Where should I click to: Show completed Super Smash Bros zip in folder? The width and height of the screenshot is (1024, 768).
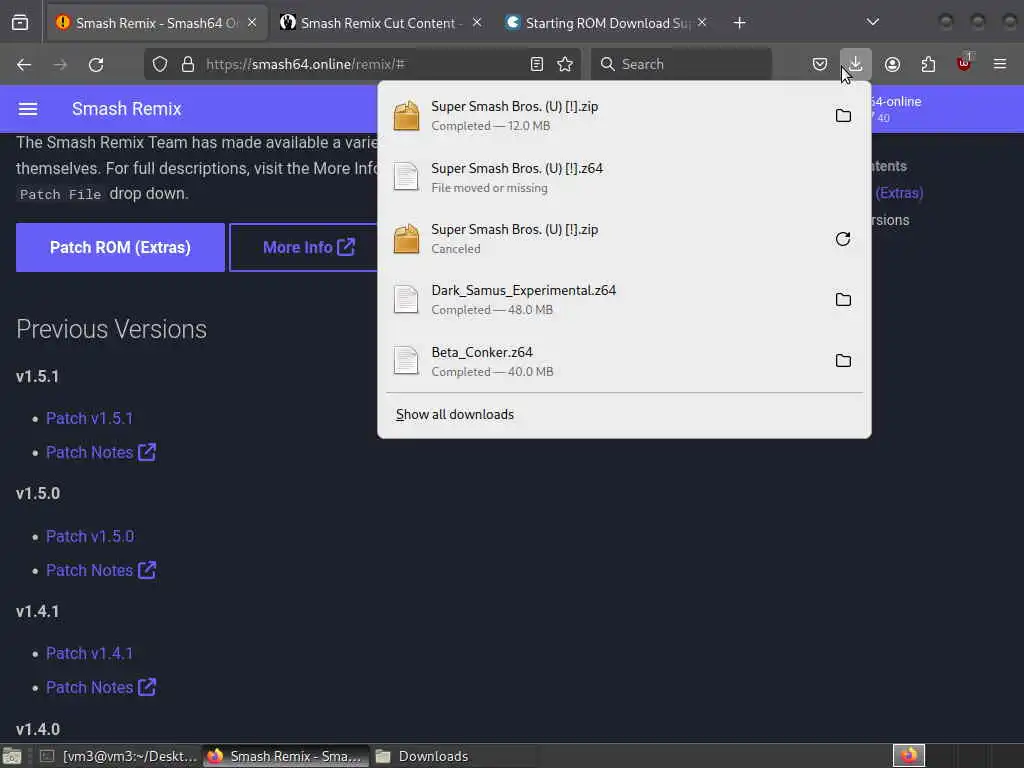tap(843, 116)
